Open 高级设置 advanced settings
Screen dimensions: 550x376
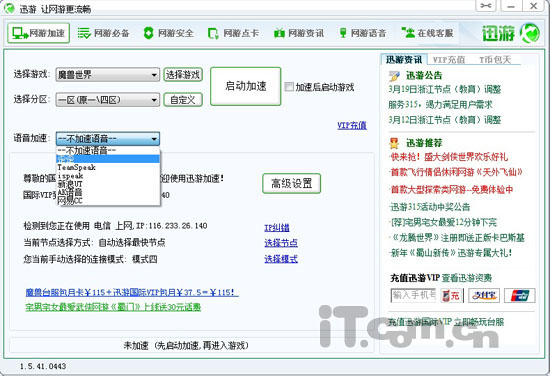291,183
